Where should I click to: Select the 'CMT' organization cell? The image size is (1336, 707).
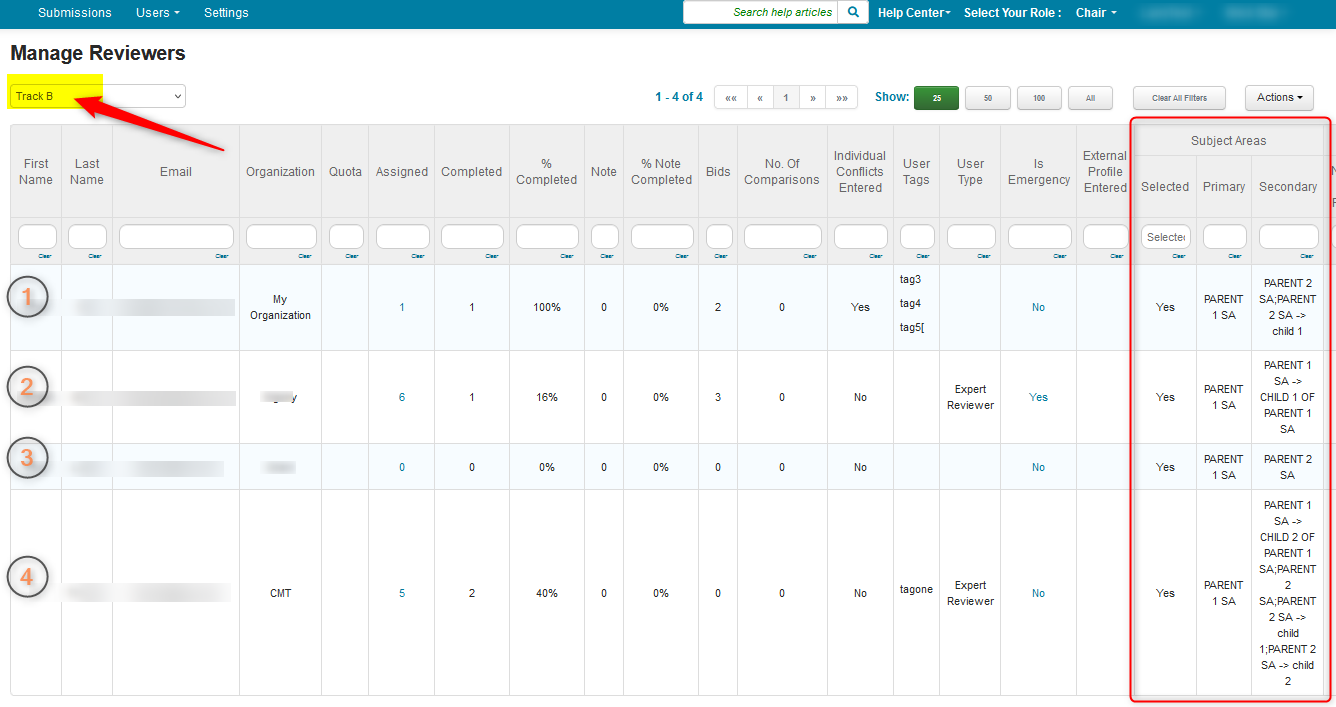pos(280,594)
